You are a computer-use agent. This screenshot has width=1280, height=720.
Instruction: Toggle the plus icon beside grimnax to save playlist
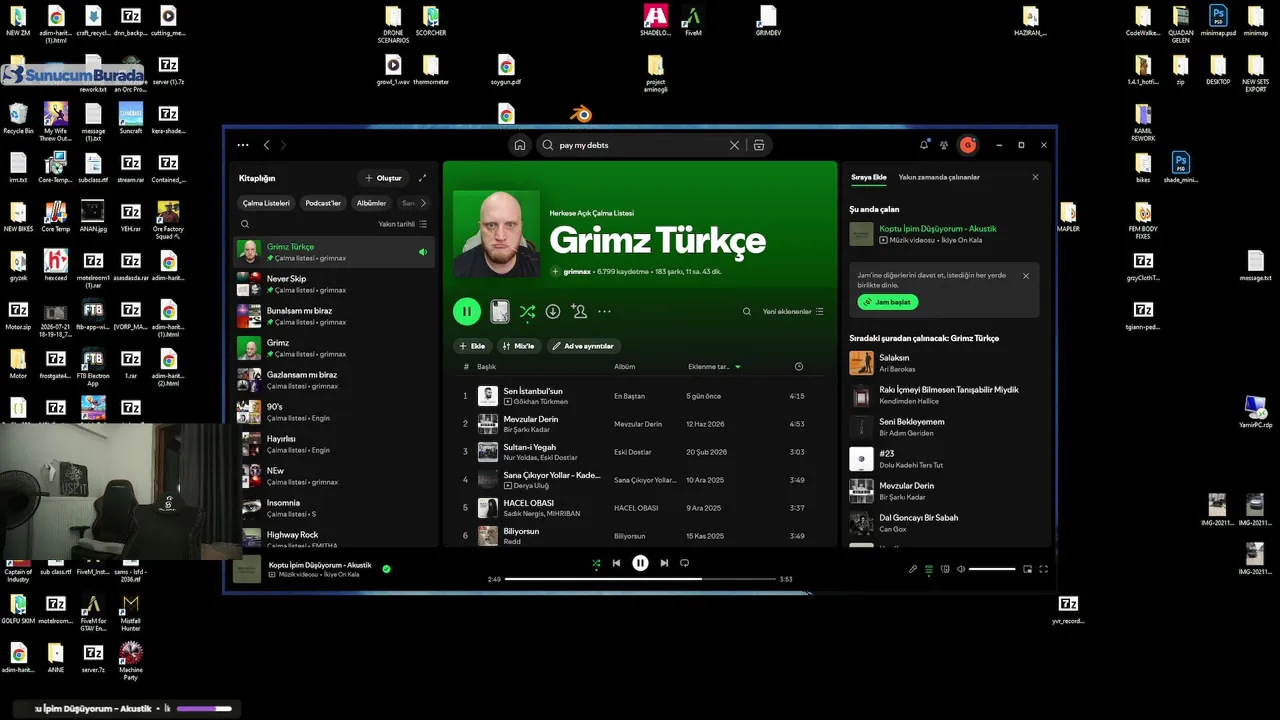point(556,271)
